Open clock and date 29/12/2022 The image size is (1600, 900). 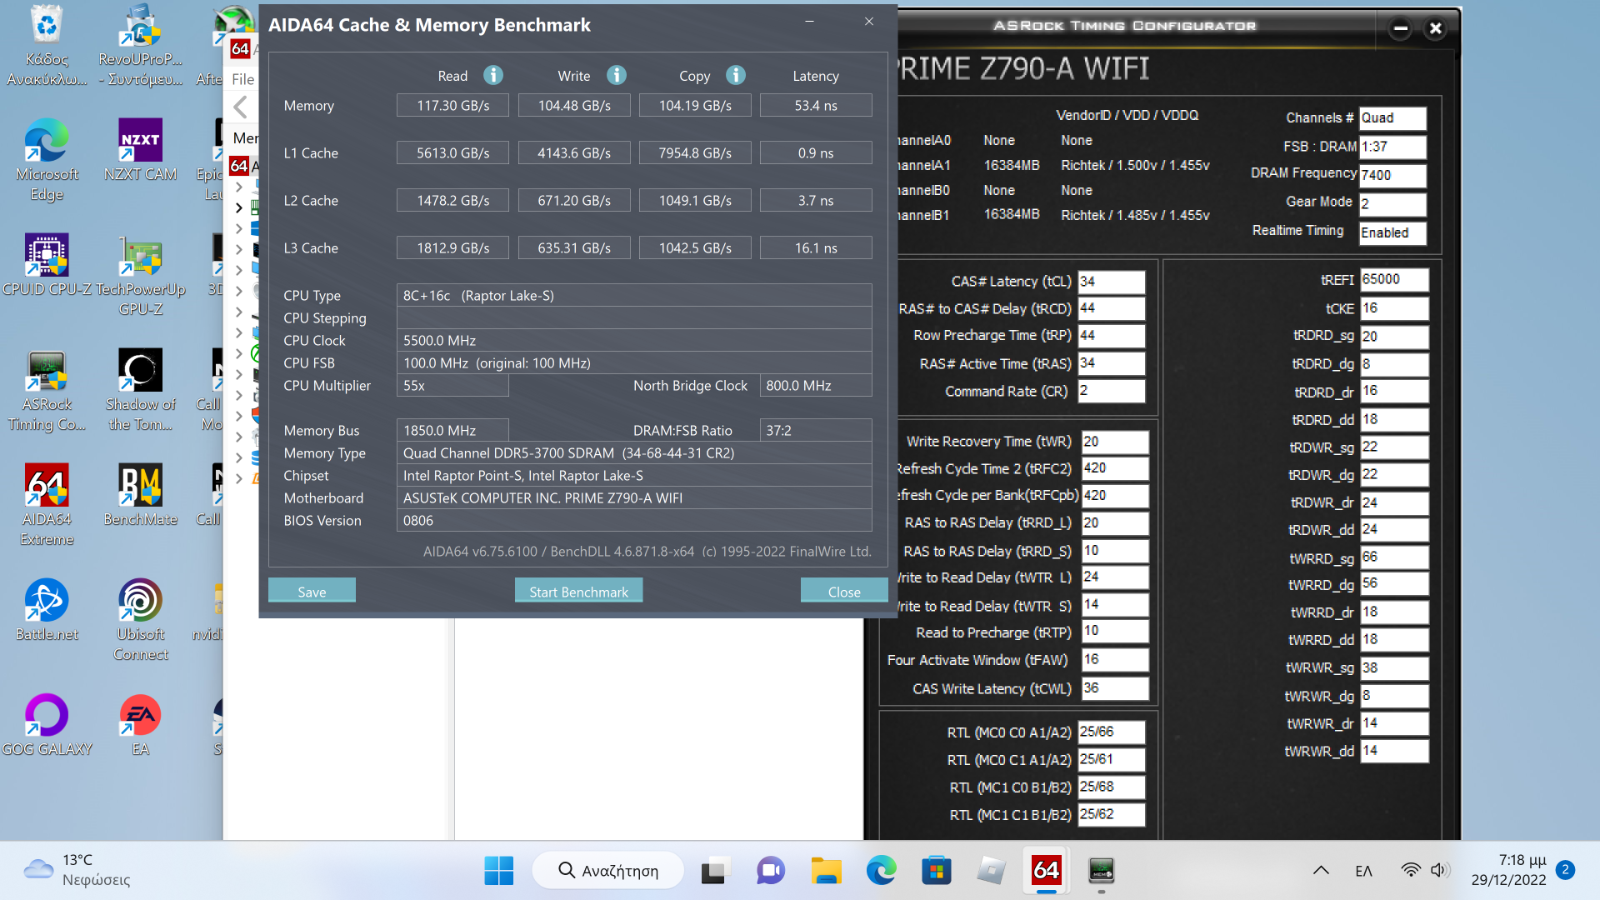pyautogui.click(x=1509, y=870)
